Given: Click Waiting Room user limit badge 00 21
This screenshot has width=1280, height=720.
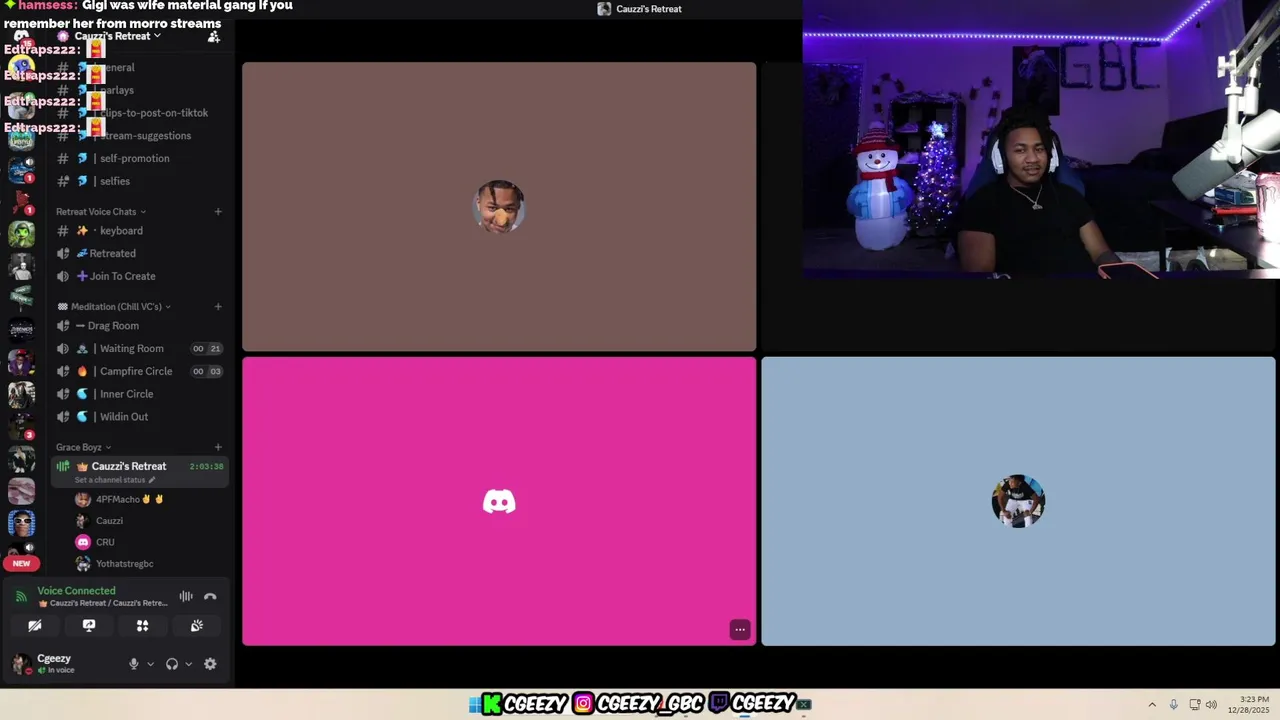Looking at the screenshot, I should click(207, 349).
